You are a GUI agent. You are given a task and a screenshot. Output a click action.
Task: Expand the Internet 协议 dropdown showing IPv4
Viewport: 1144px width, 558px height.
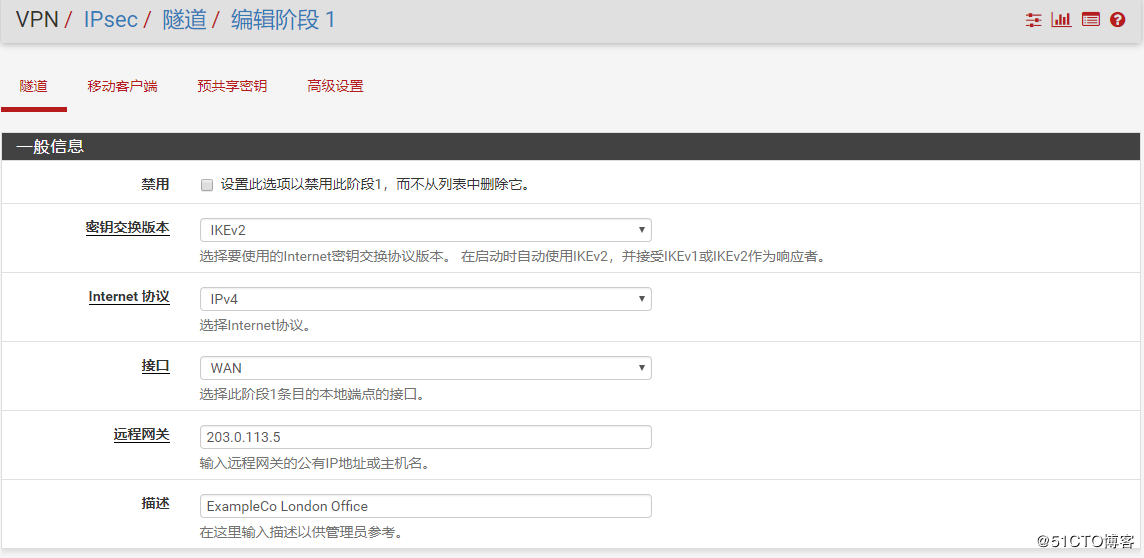(425, 299)
